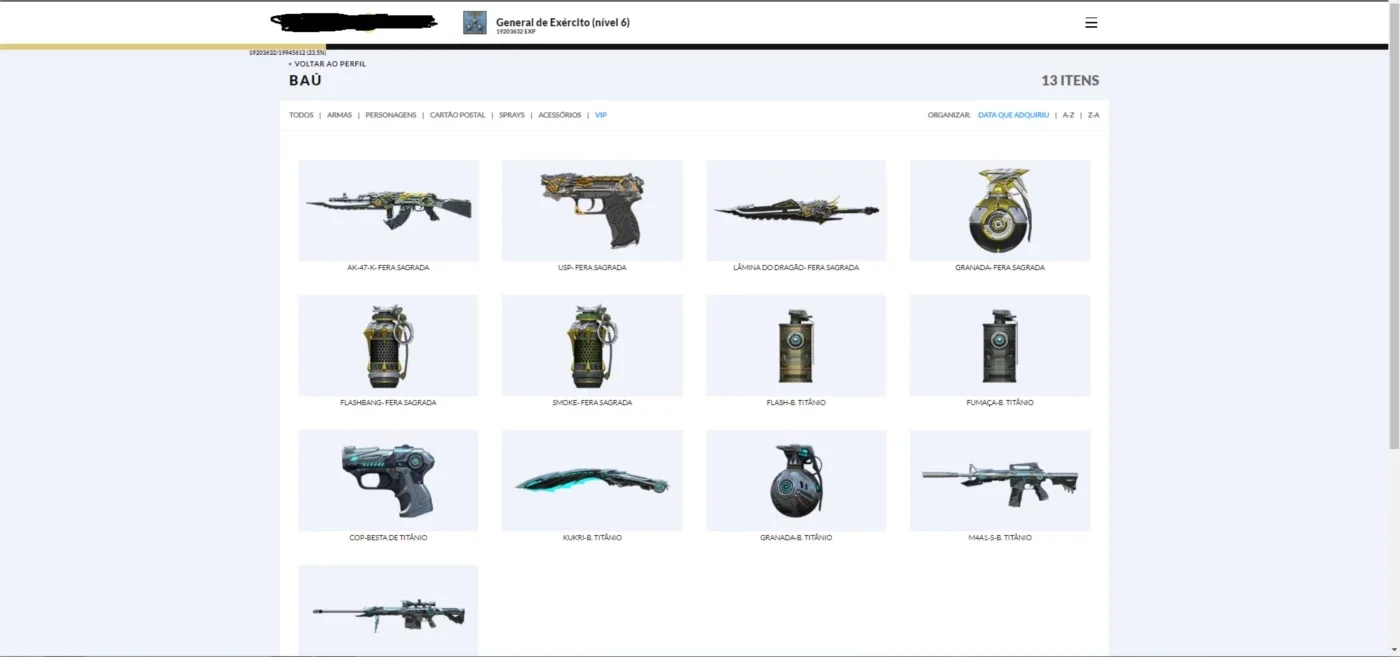Open the Granada B. Titânio grenade image
Image resolution: width=1400 pixels, height=657 pixels.
796,480
